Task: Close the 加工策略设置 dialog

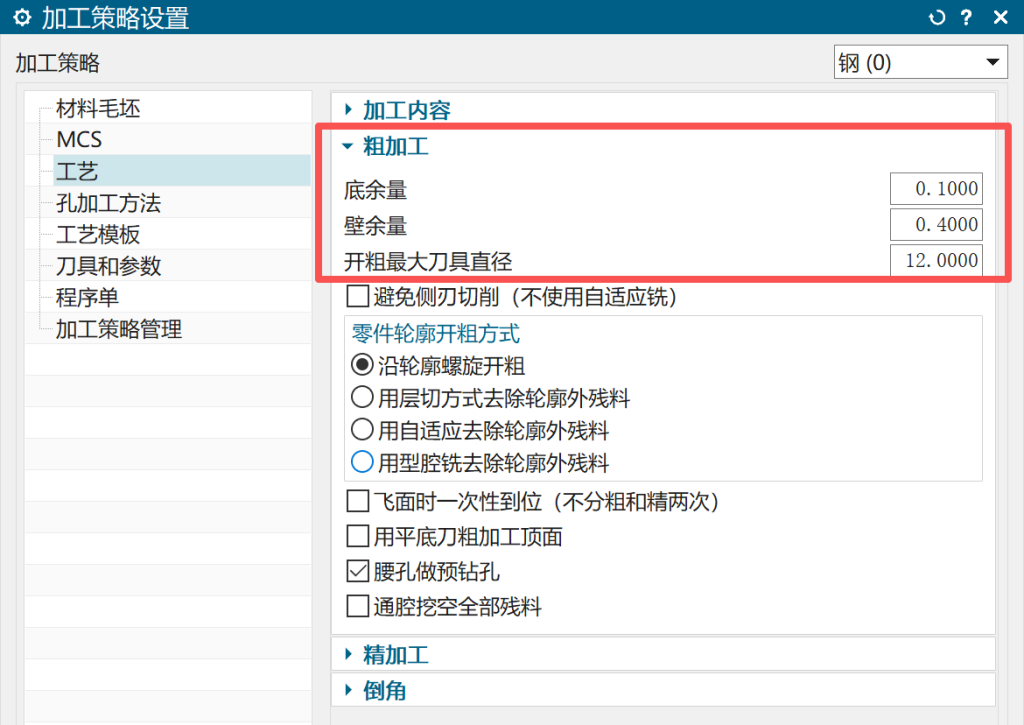Action: [x=999, y=18]
